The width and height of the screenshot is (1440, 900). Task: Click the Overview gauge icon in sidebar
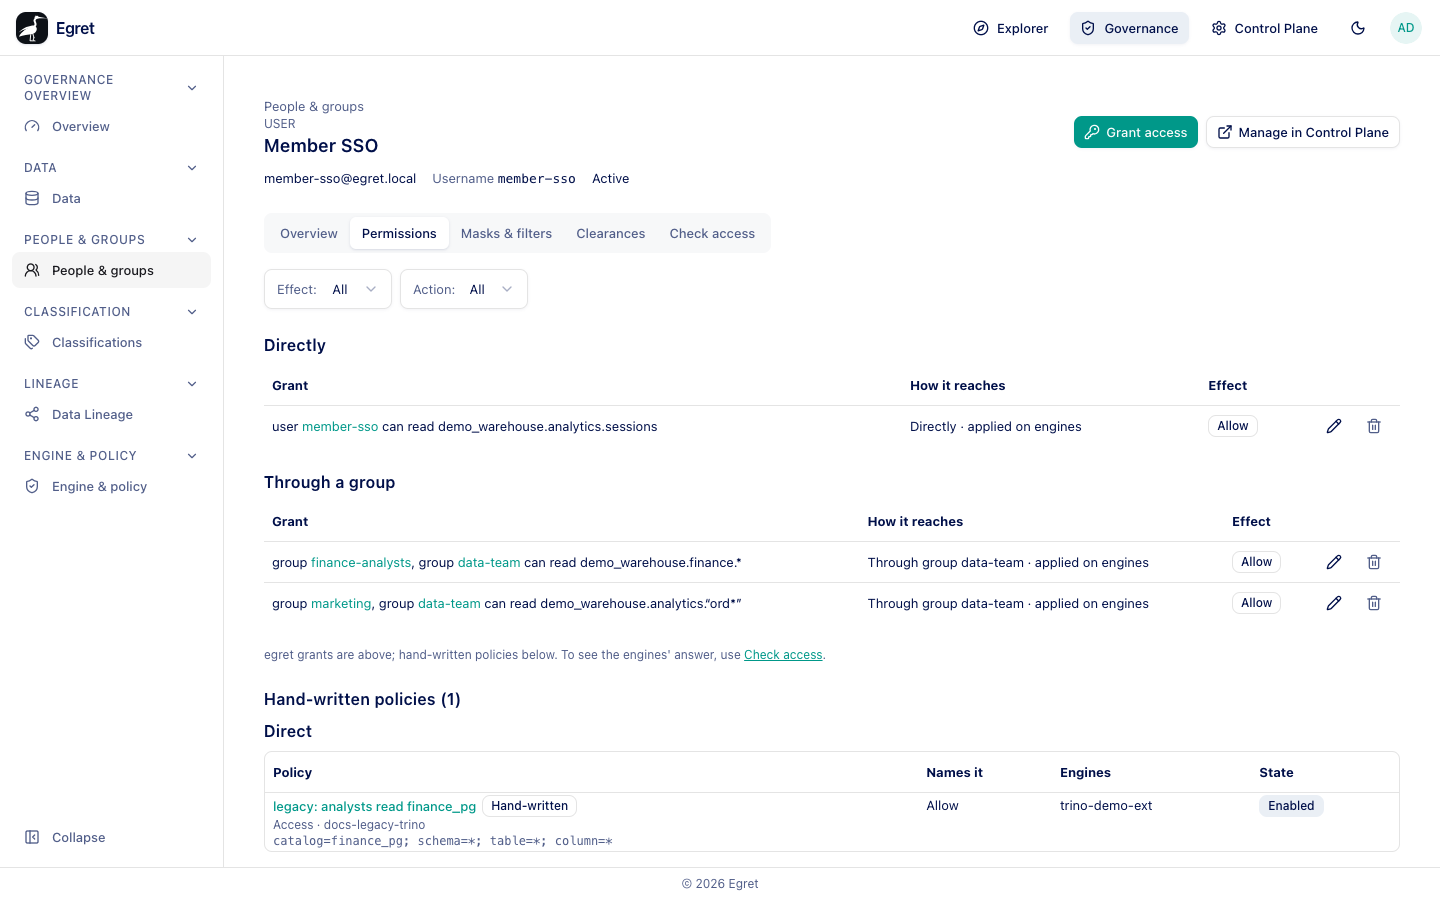tap(32, 127)
